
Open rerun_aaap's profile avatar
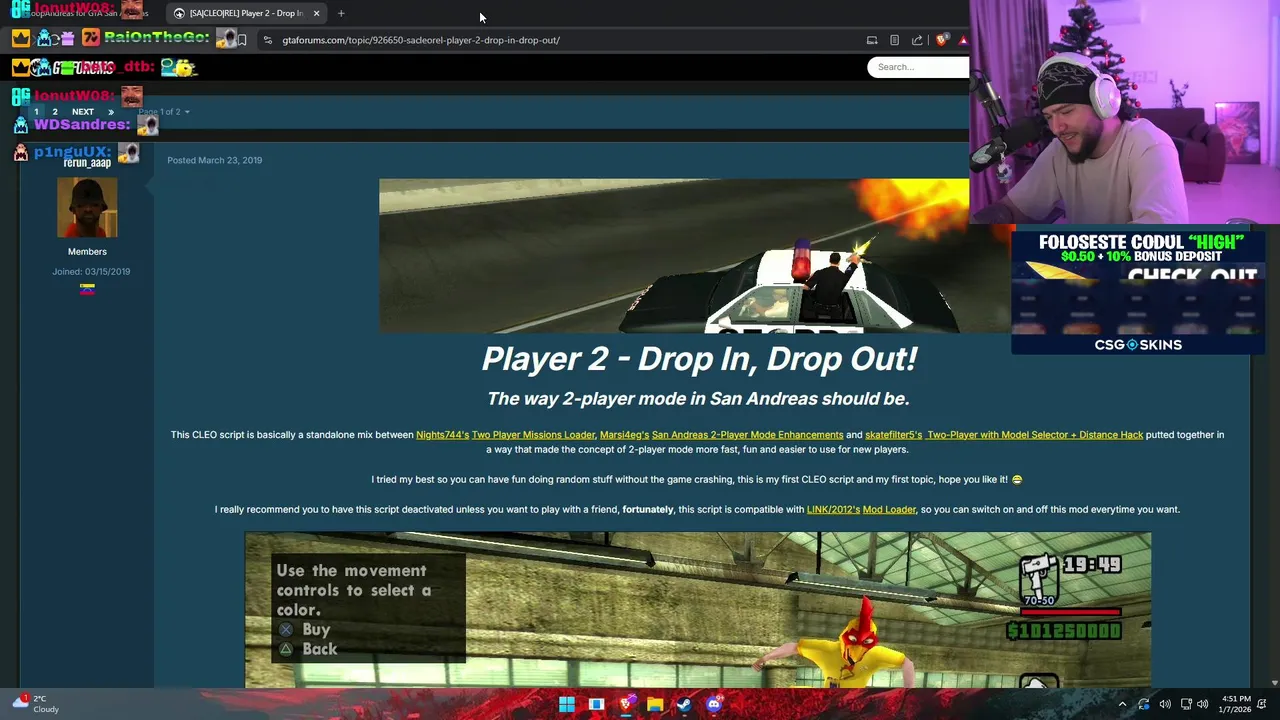point(87,207)
